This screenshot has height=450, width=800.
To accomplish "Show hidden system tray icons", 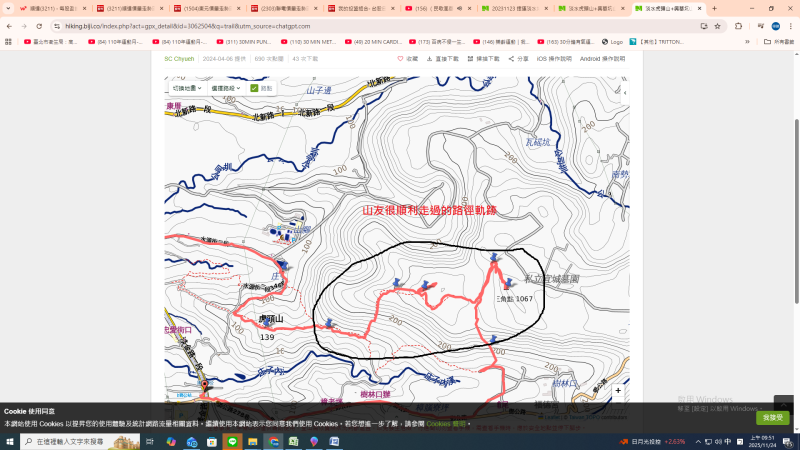I will [698, 442].
